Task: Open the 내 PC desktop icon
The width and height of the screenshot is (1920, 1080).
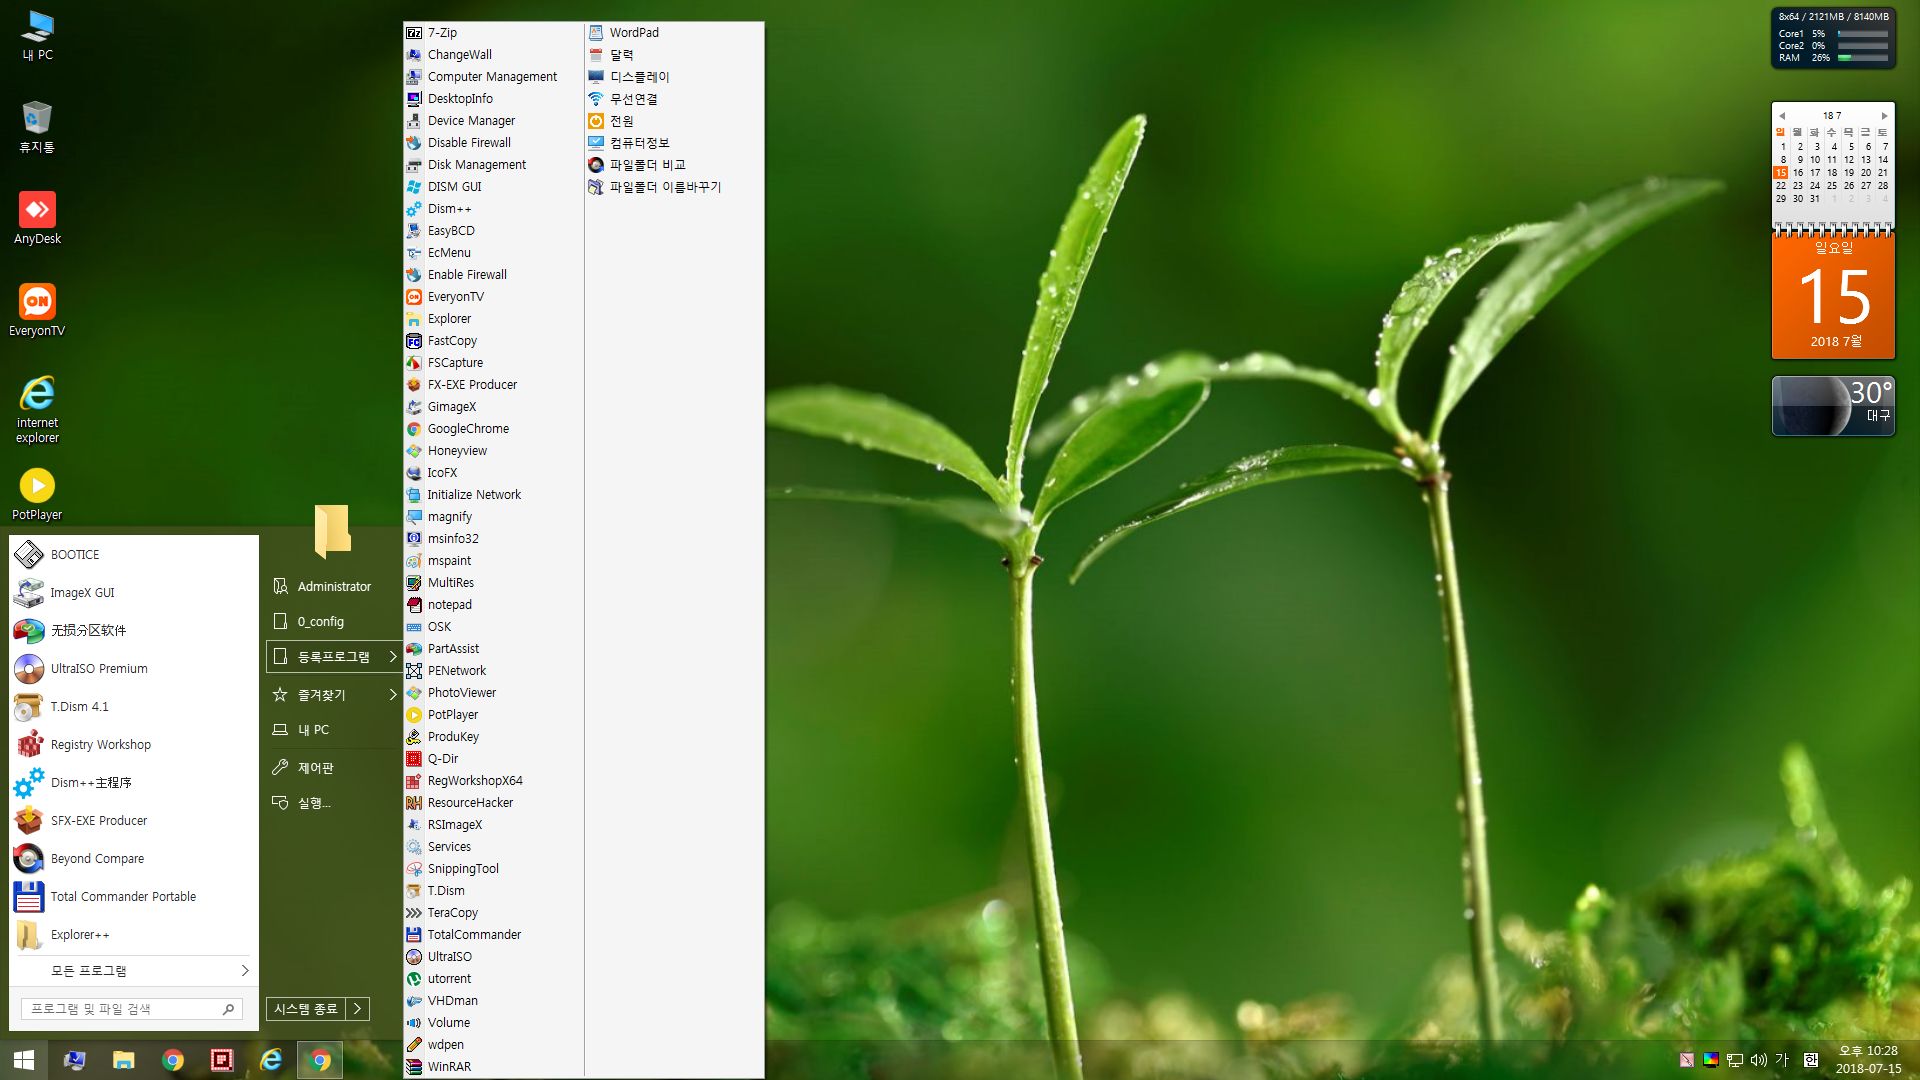Action: point(37,36)
